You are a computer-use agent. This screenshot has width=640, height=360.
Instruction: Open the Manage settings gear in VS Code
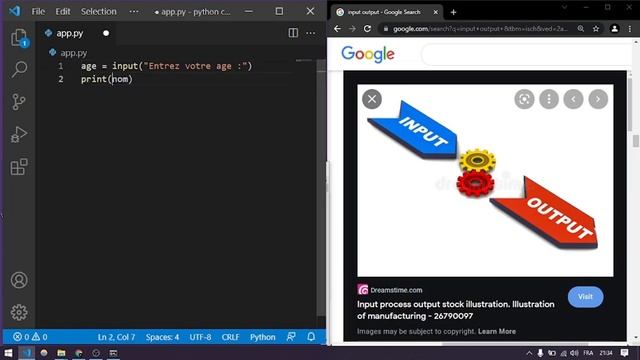[x=19, y=312]
